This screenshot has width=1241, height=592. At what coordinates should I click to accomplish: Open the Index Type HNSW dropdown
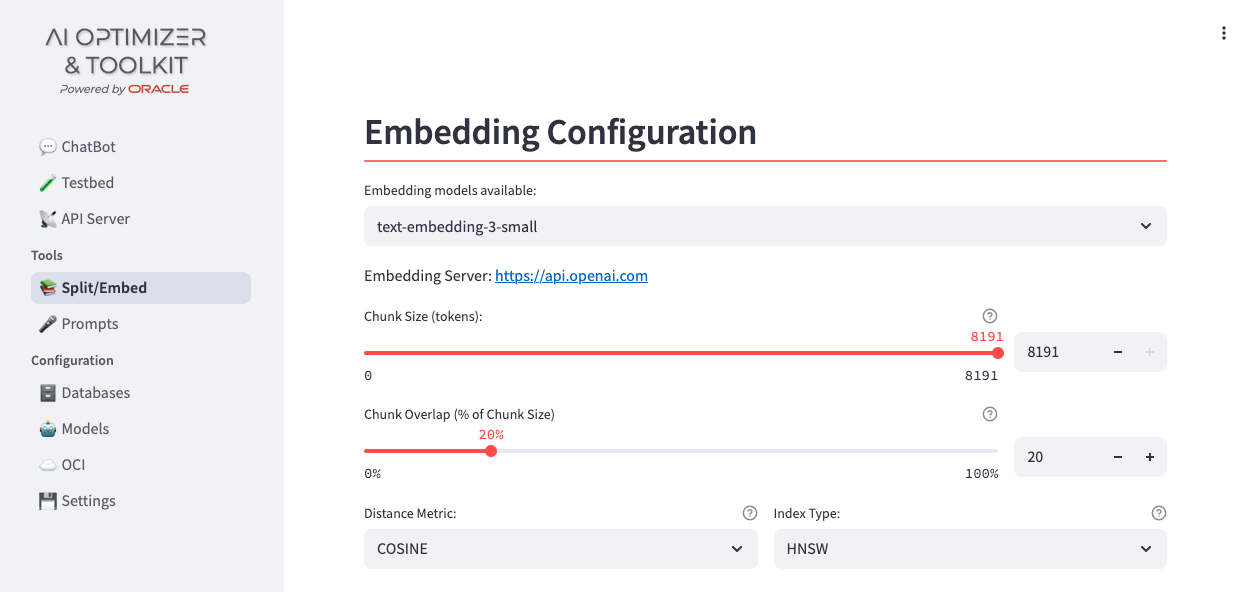(970, 549)
